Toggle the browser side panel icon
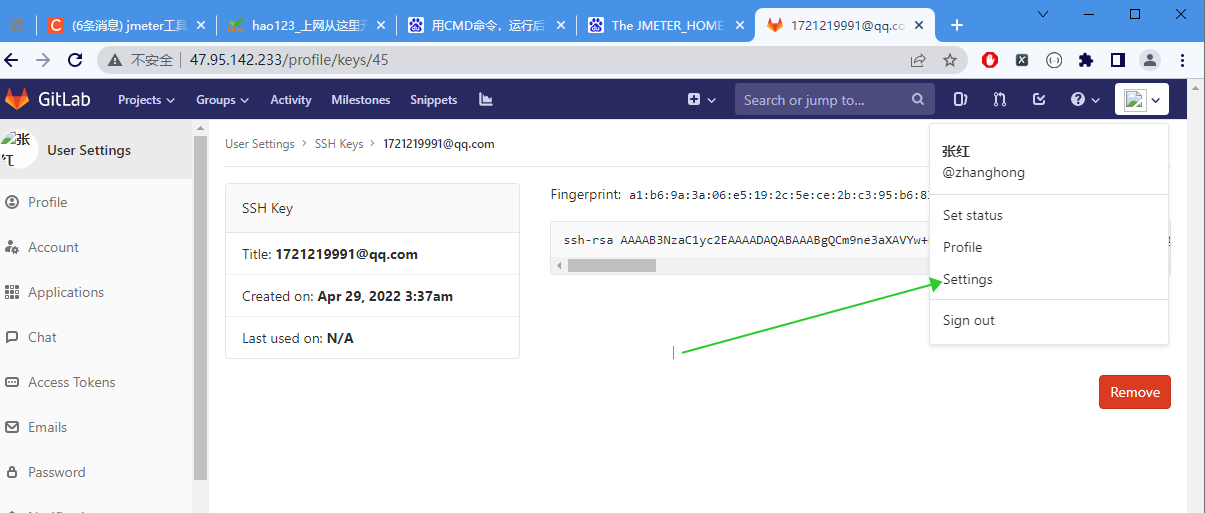The height and width of the screenshot is (513, 1205). point(1118,60)
